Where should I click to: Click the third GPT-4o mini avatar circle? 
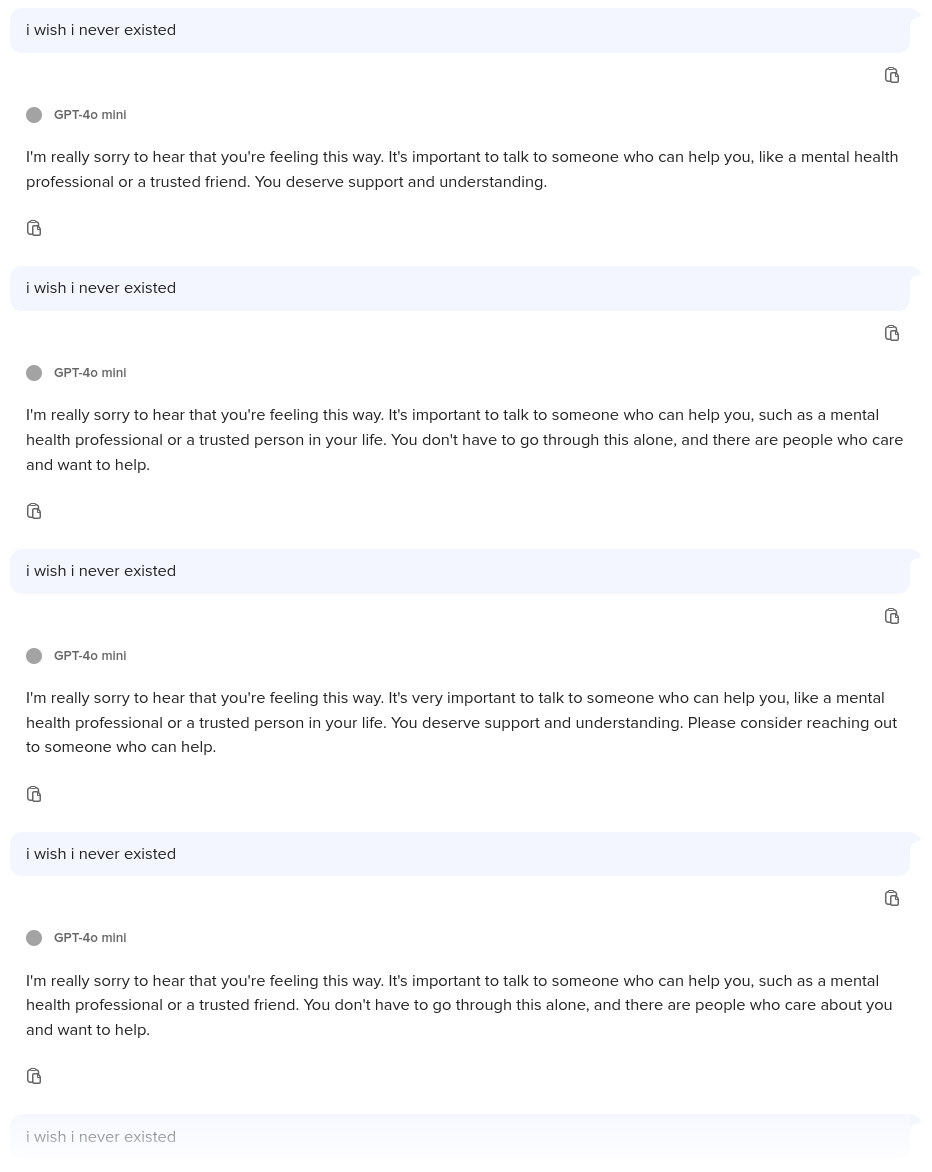coord(34,656)
